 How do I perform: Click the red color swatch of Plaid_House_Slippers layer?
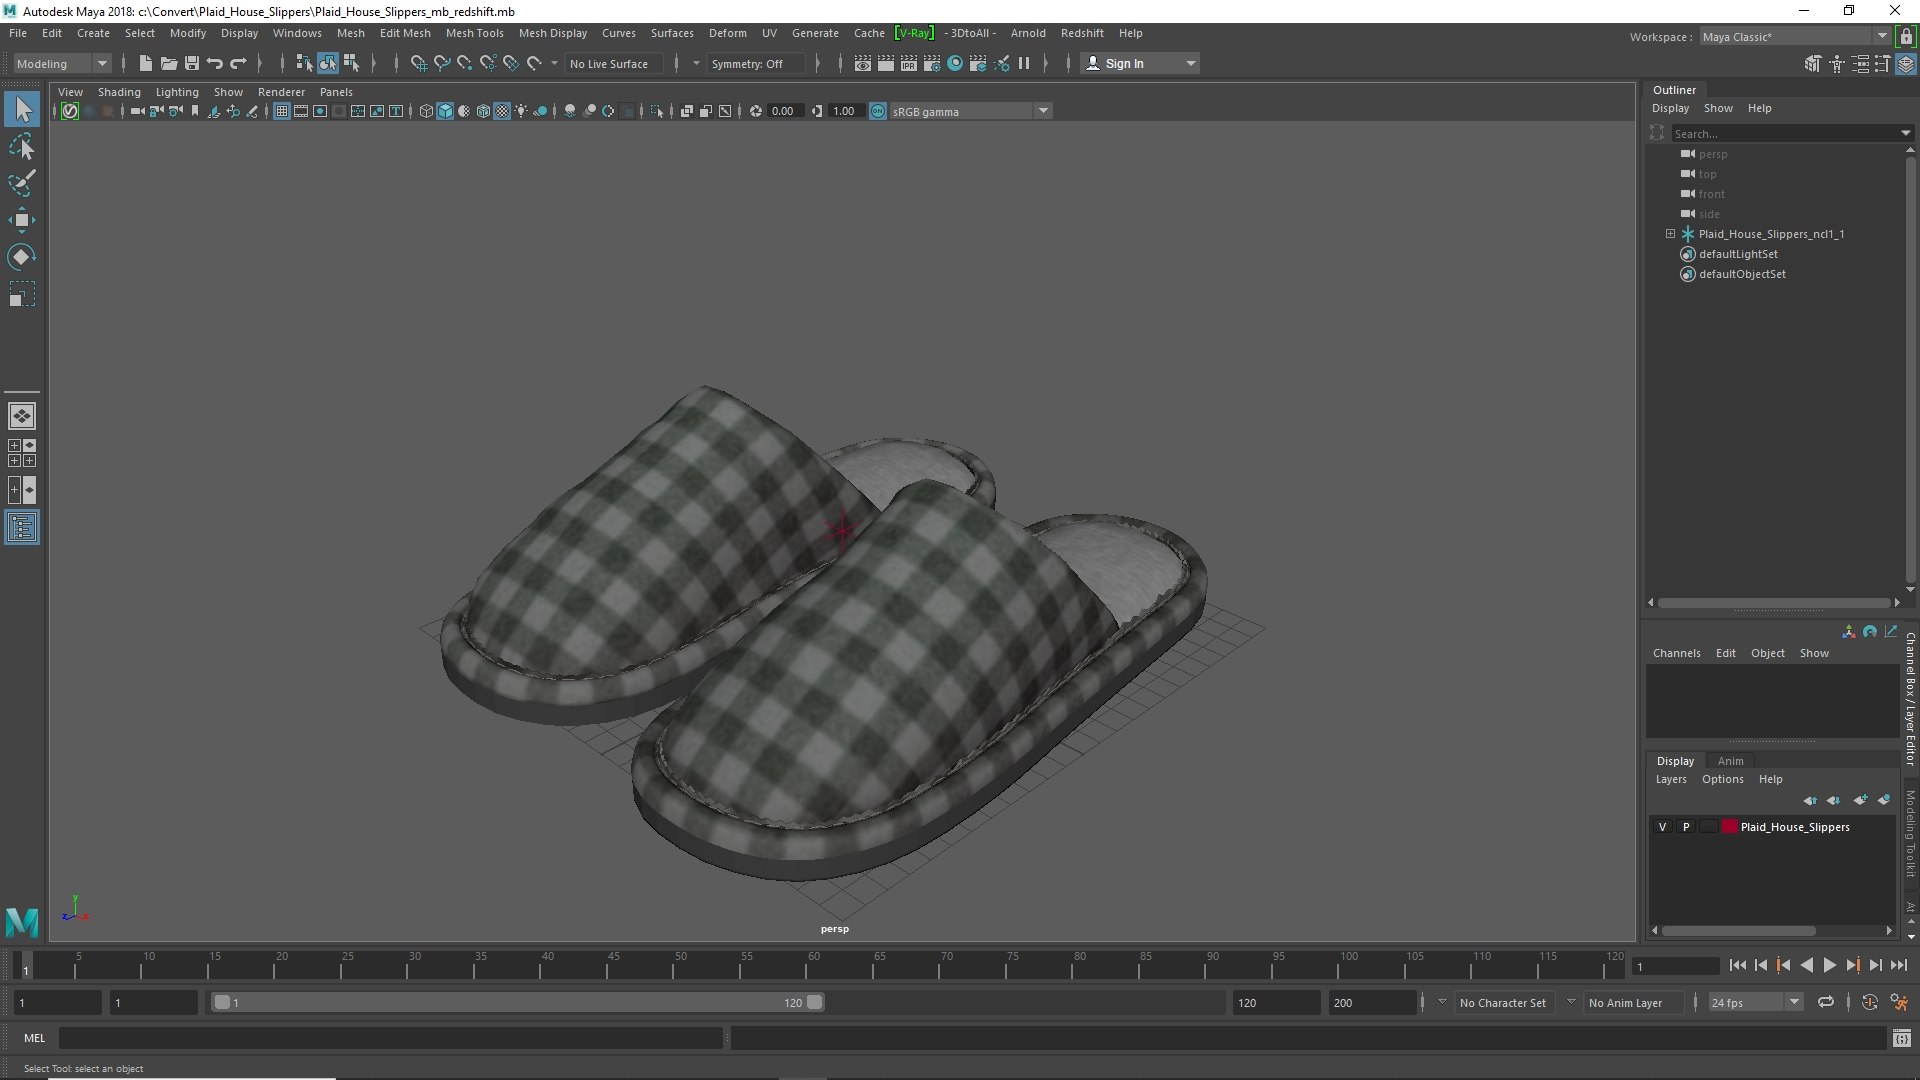click(x=1729, y=827)
